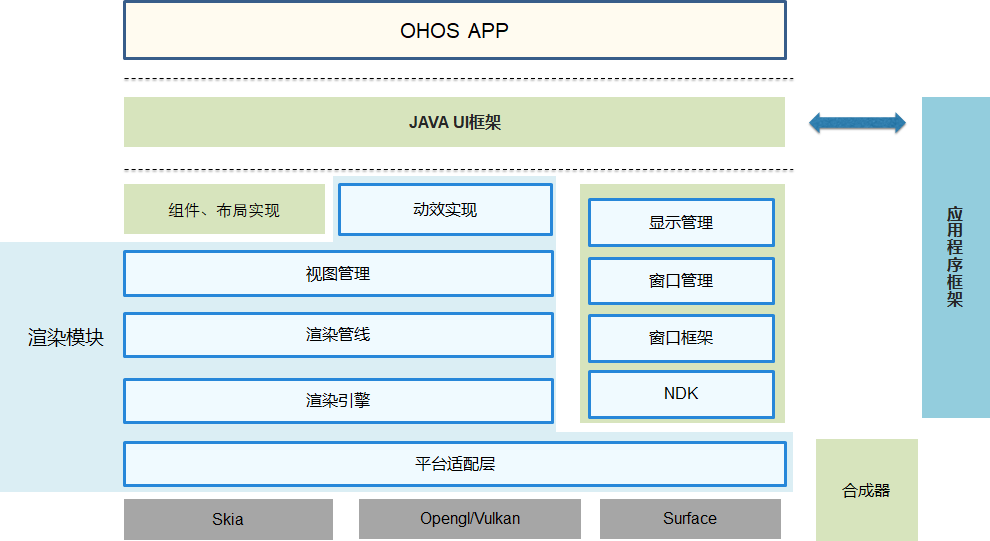Image resolution: width=990 pixels, height=541 pixels.
Task: Select the vertical 应用程序框架 block
Action: tap(955, 257)
